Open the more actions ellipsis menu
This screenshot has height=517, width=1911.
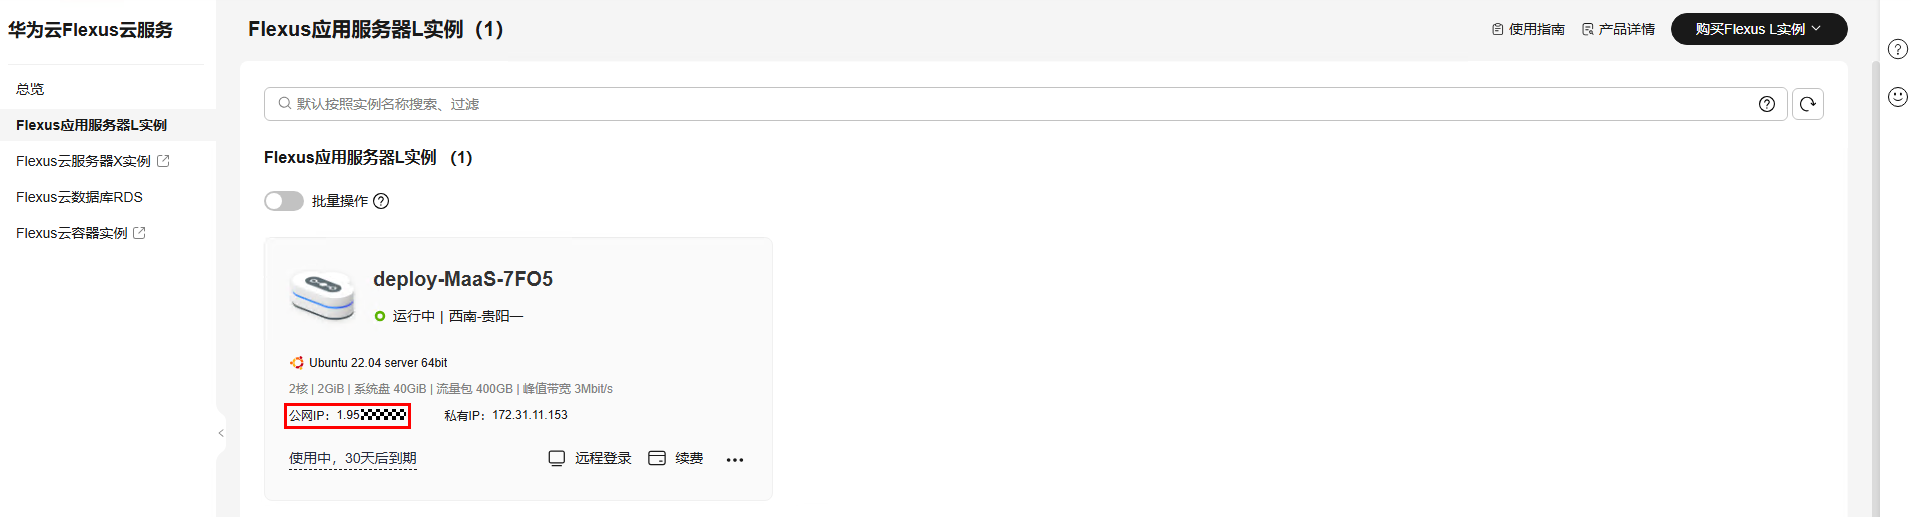735,459
